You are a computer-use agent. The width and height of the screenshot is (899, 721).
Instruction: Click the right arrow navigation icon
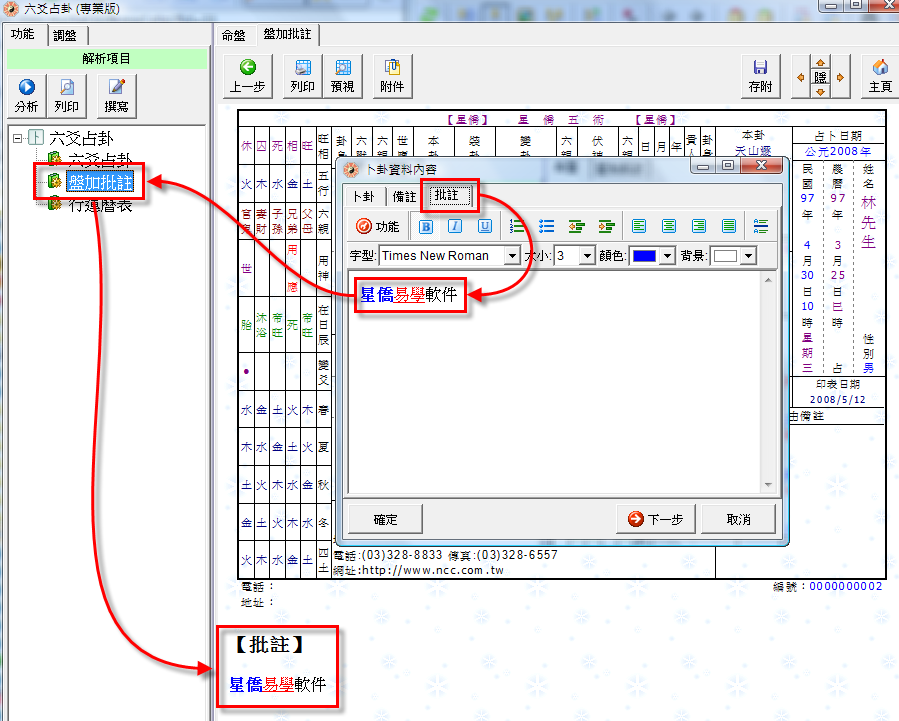tap(840, 77)
